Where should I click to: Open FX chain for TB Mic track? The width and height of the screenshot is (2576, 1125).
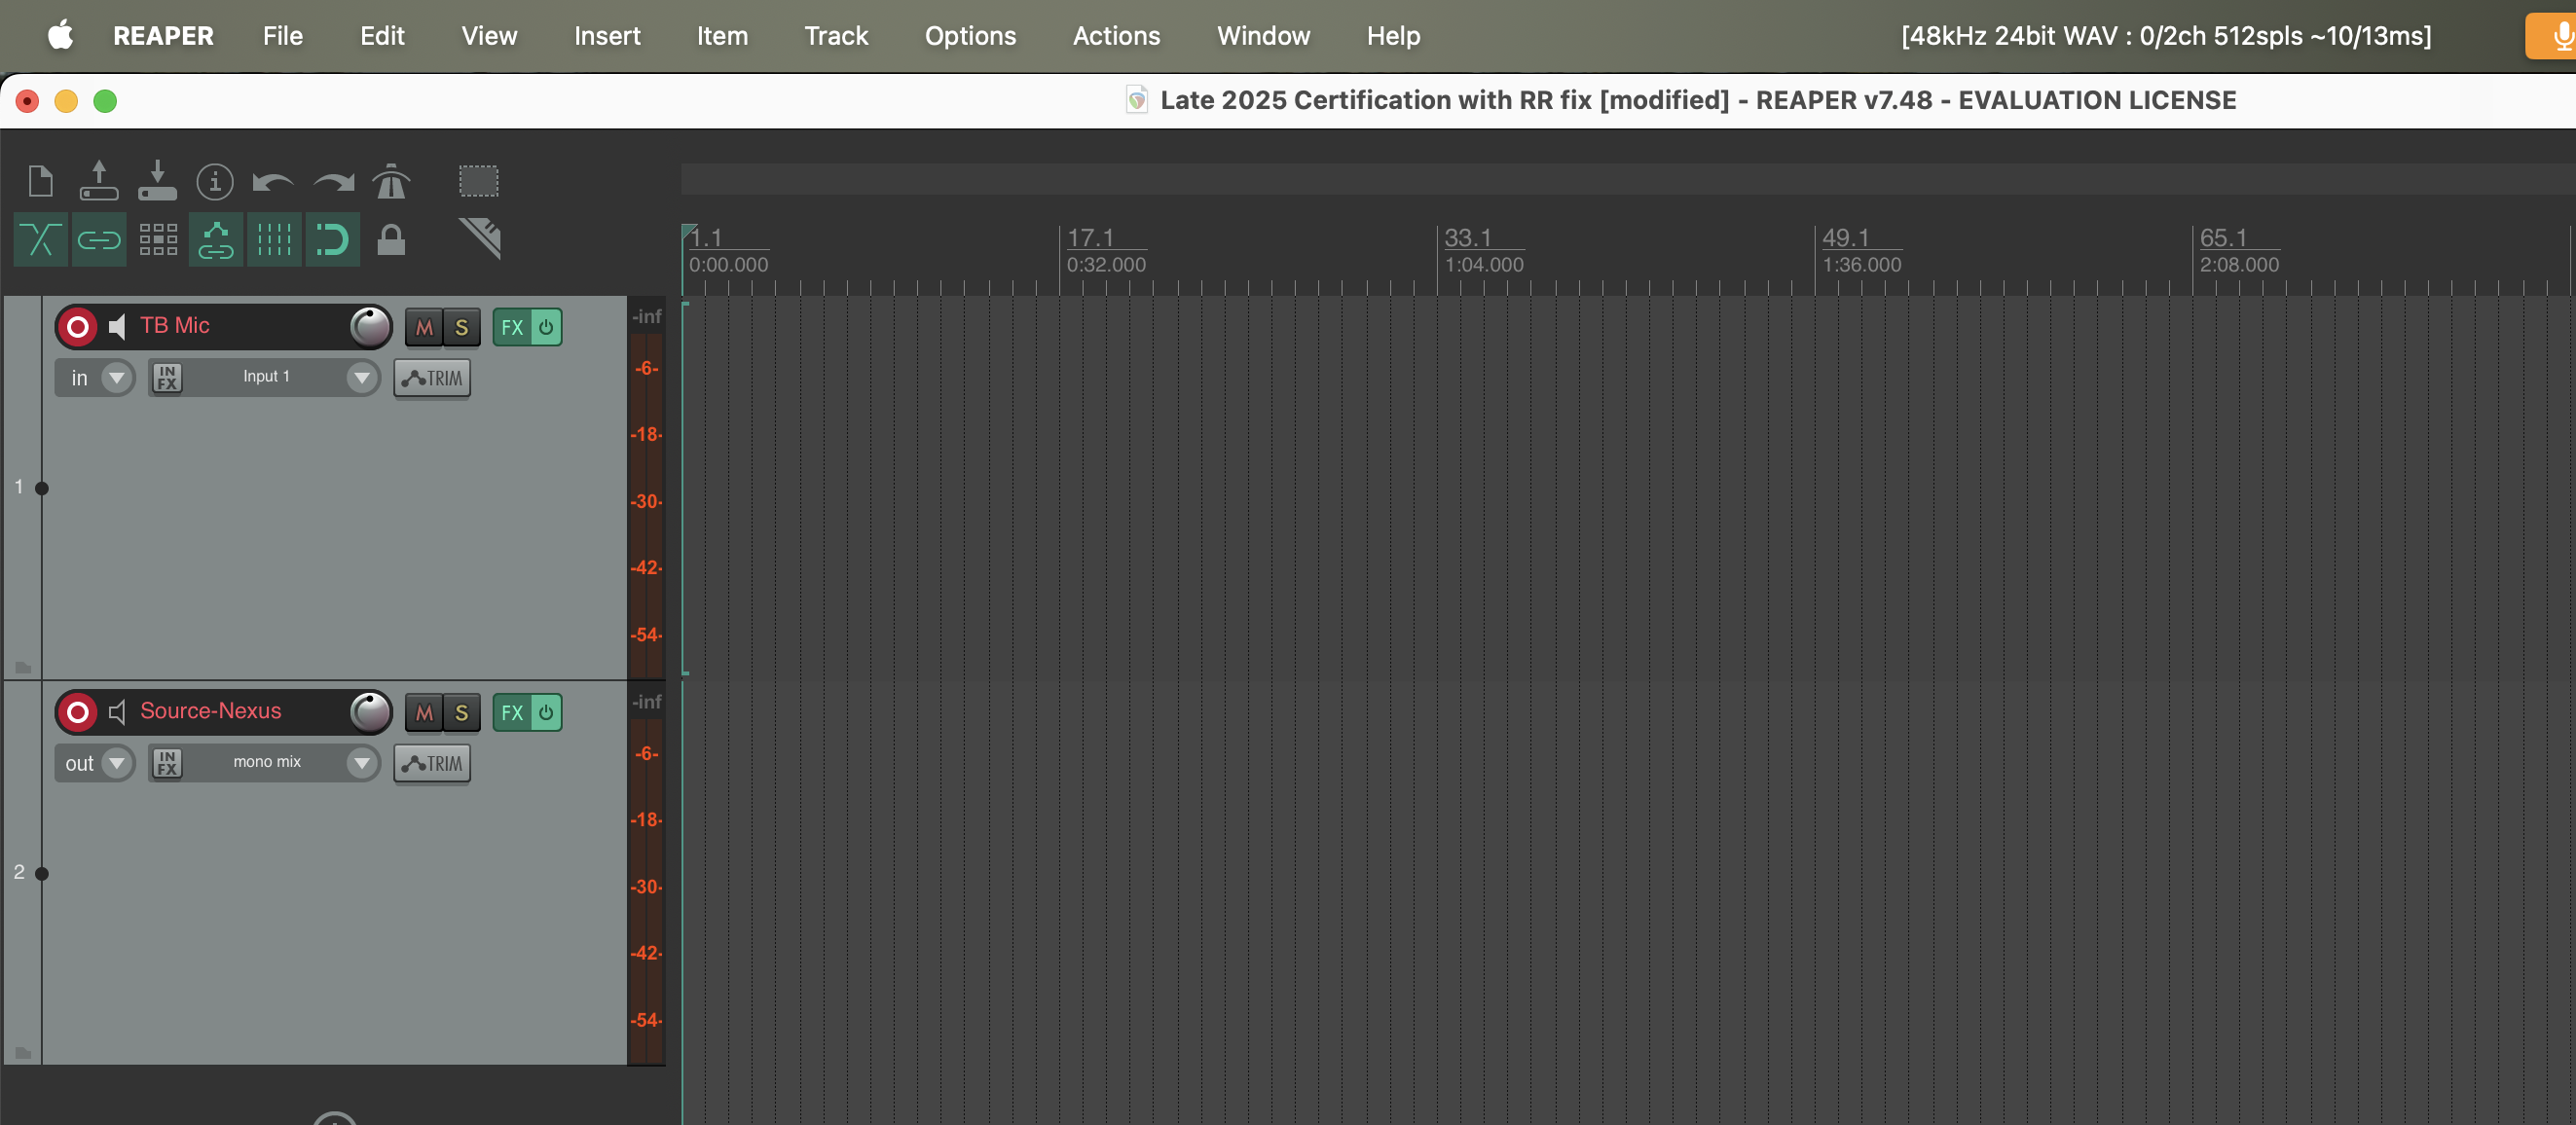pyautogui.click(x=512, y=327)
